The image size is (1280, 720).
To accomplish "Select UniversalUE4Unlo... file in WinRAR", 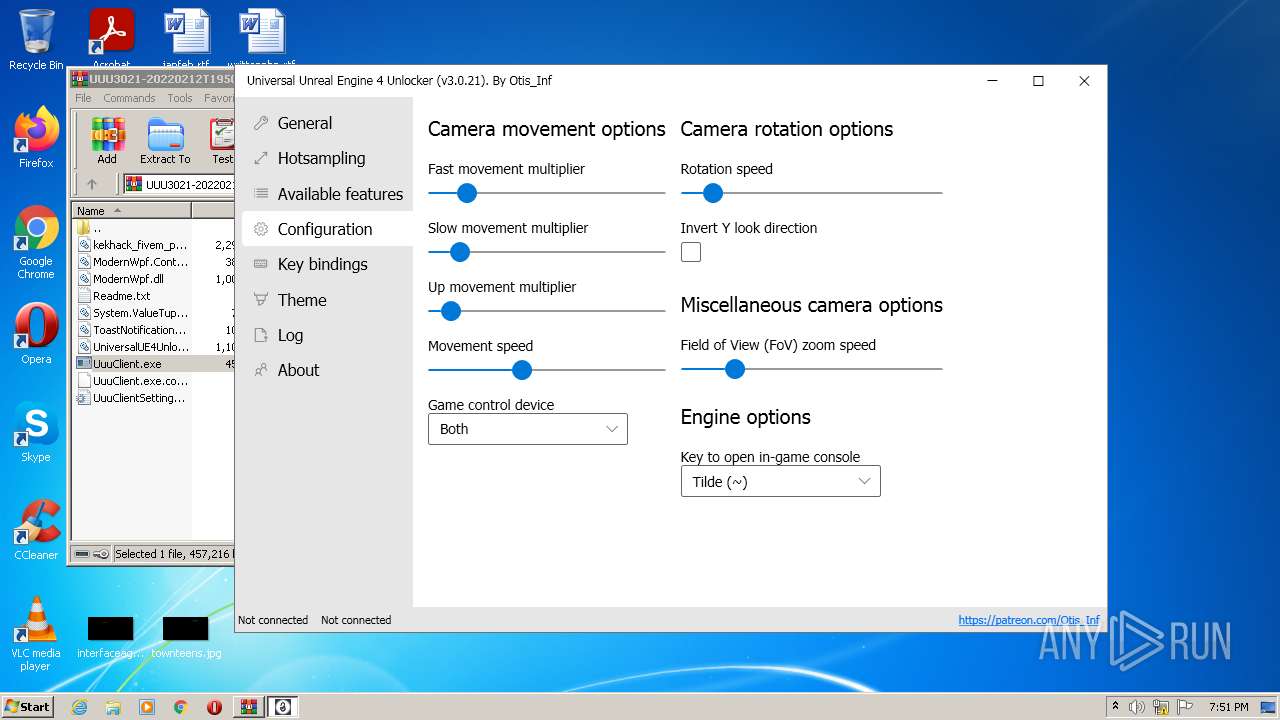I will (154, 347).
